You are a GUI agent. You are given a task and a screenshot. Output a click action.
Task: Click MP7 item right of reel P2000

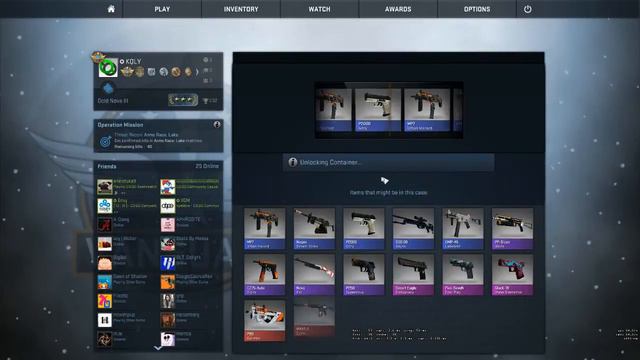[x=427, y=110]
